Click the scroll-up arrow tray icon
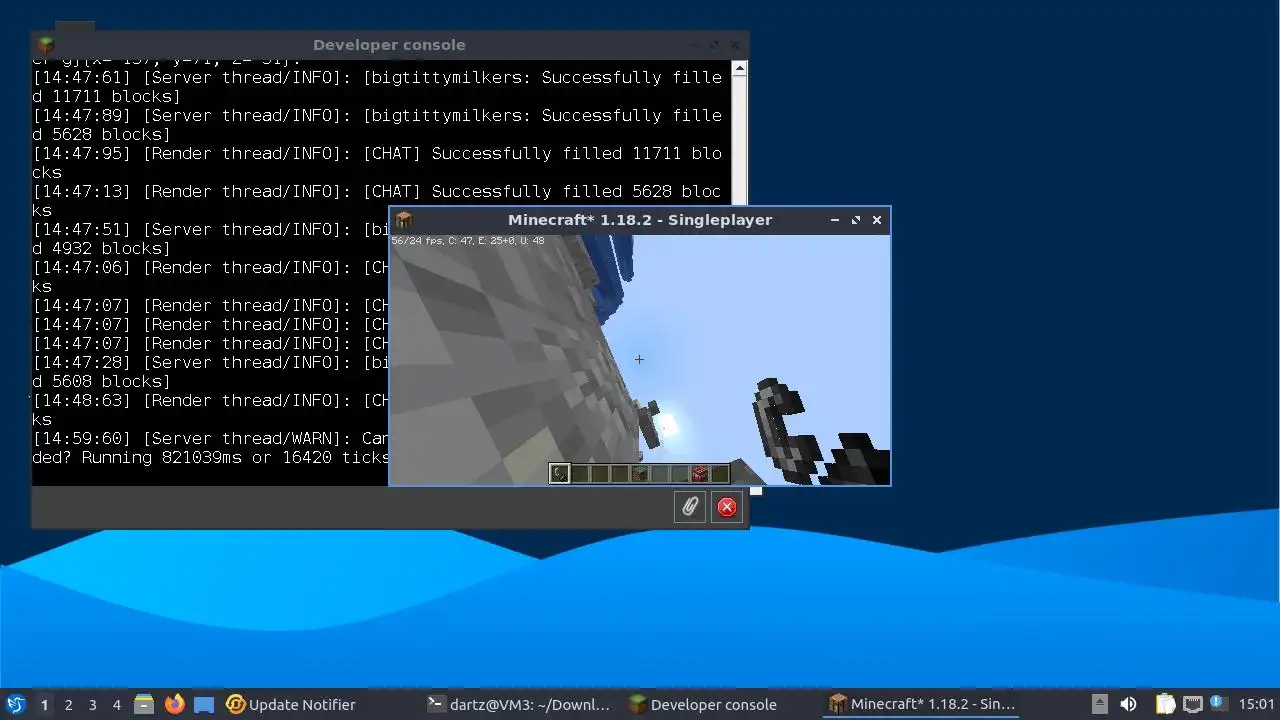The height and width of the screenshot is (720, 1280). click(x=1099, y=704)
